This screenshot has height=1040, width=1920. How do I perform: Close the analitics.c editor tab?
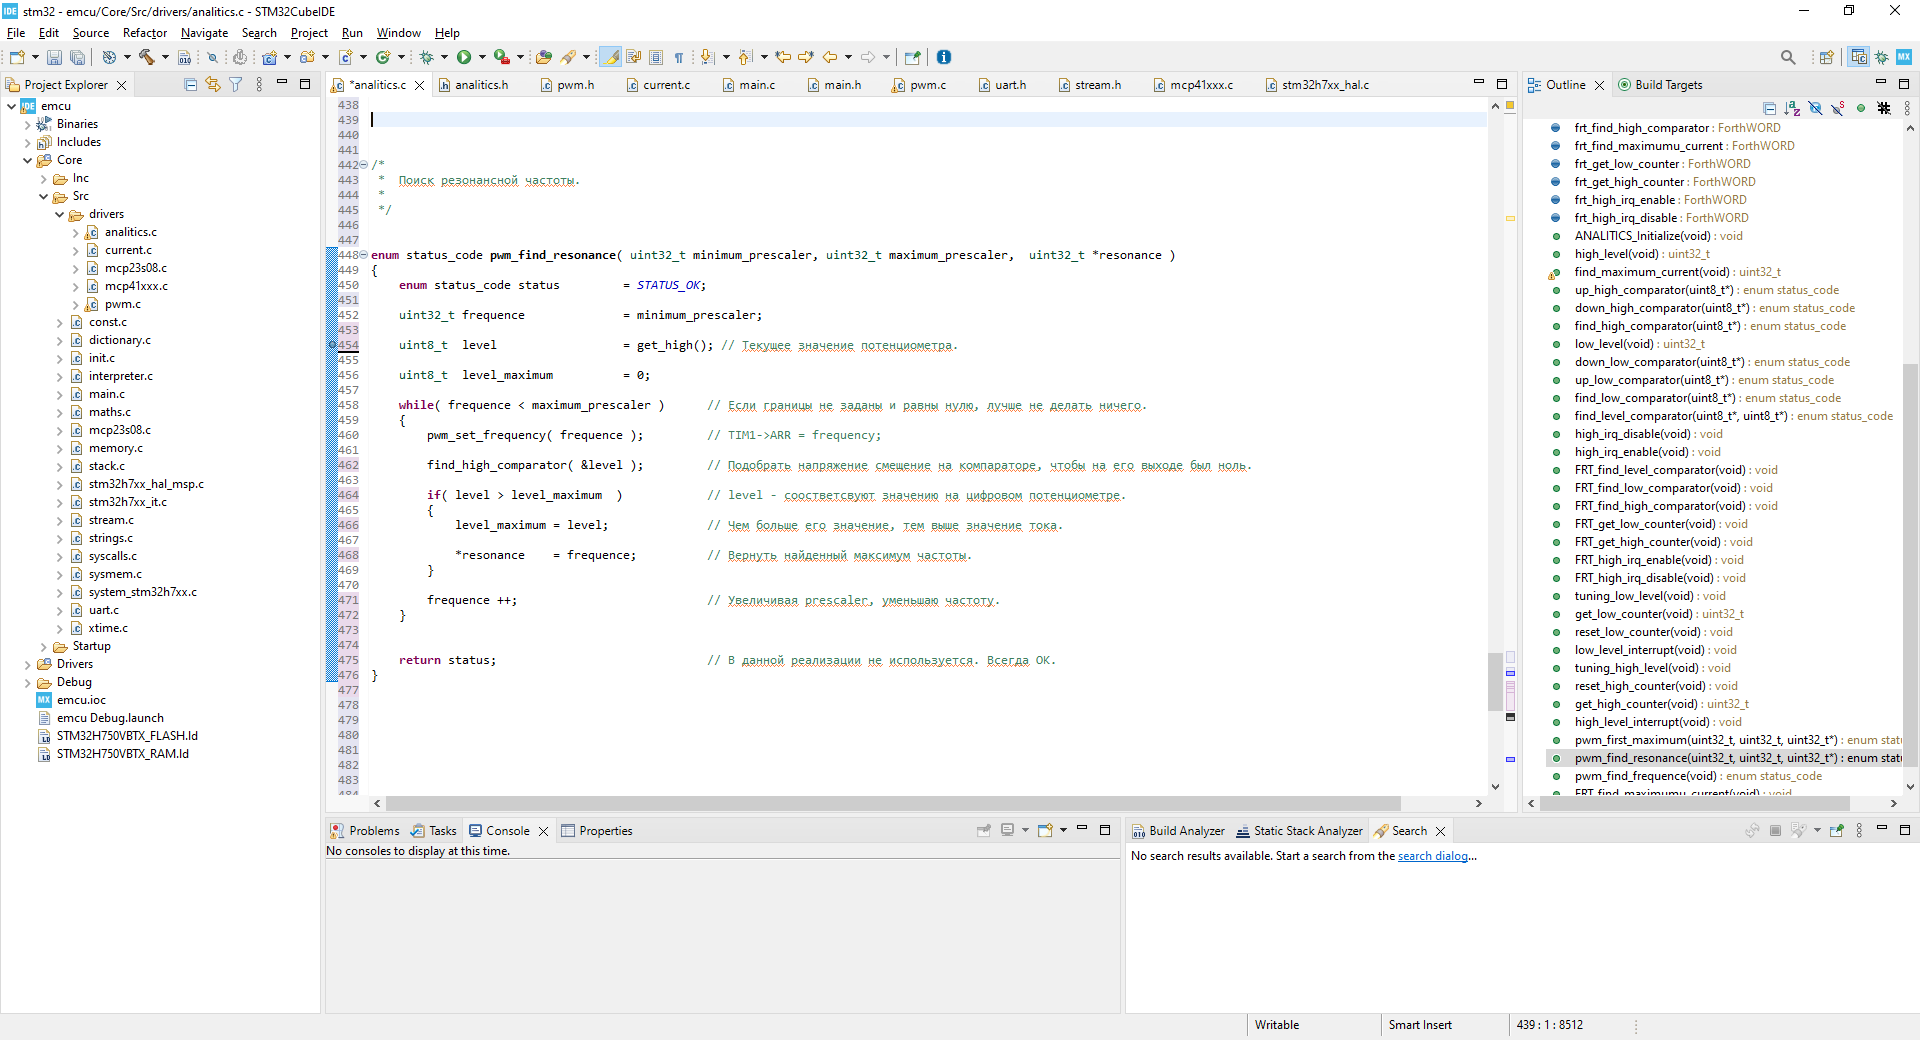[419, 85]
